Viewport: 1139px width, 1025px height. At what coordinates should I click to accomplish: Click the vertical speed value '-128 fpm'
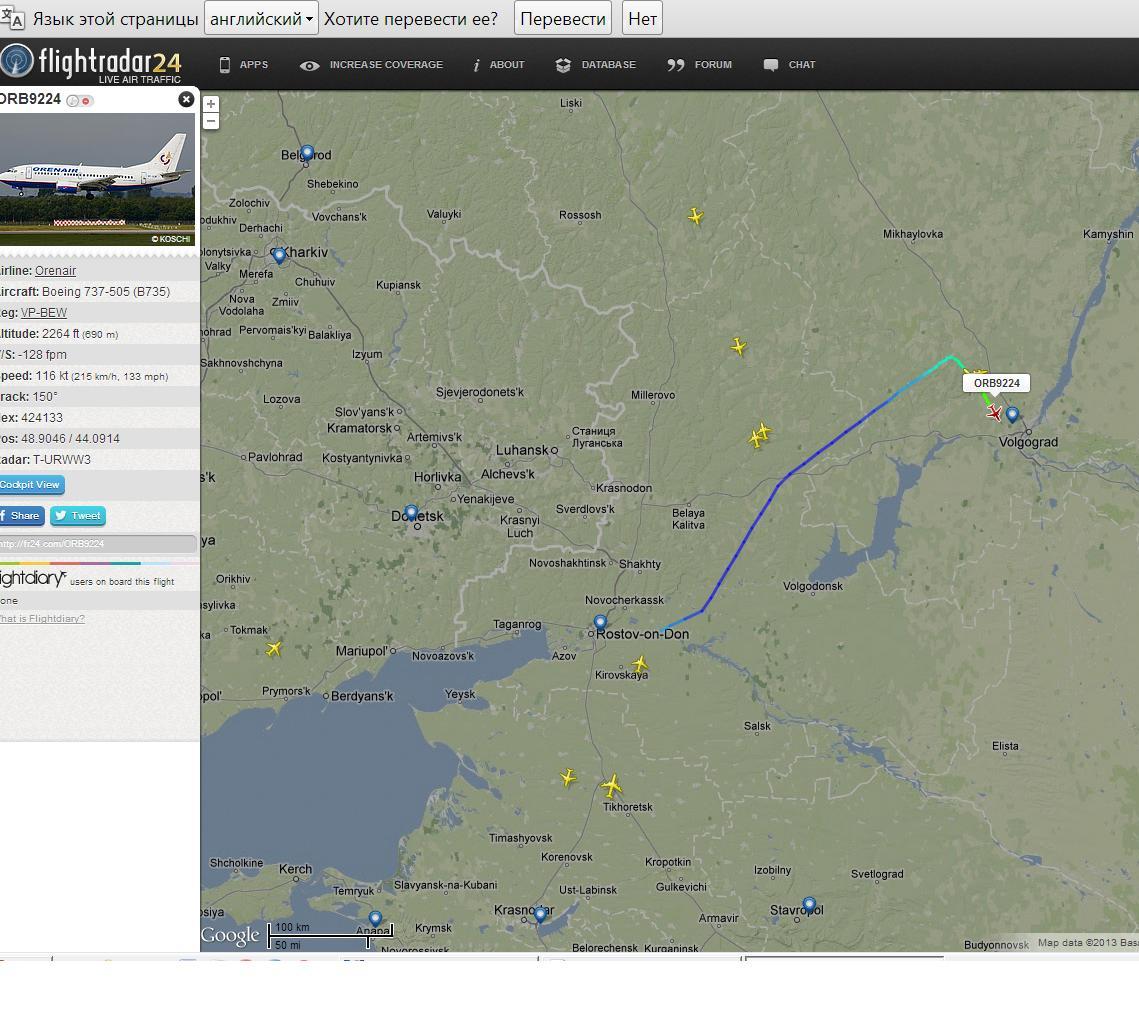(x=42, y=355)
